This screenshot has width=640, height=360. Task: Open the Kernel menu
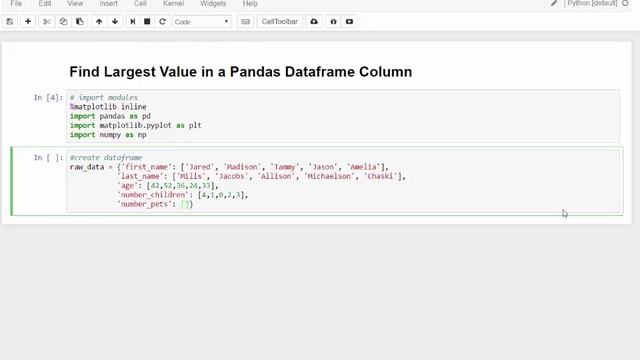[173, 4]
